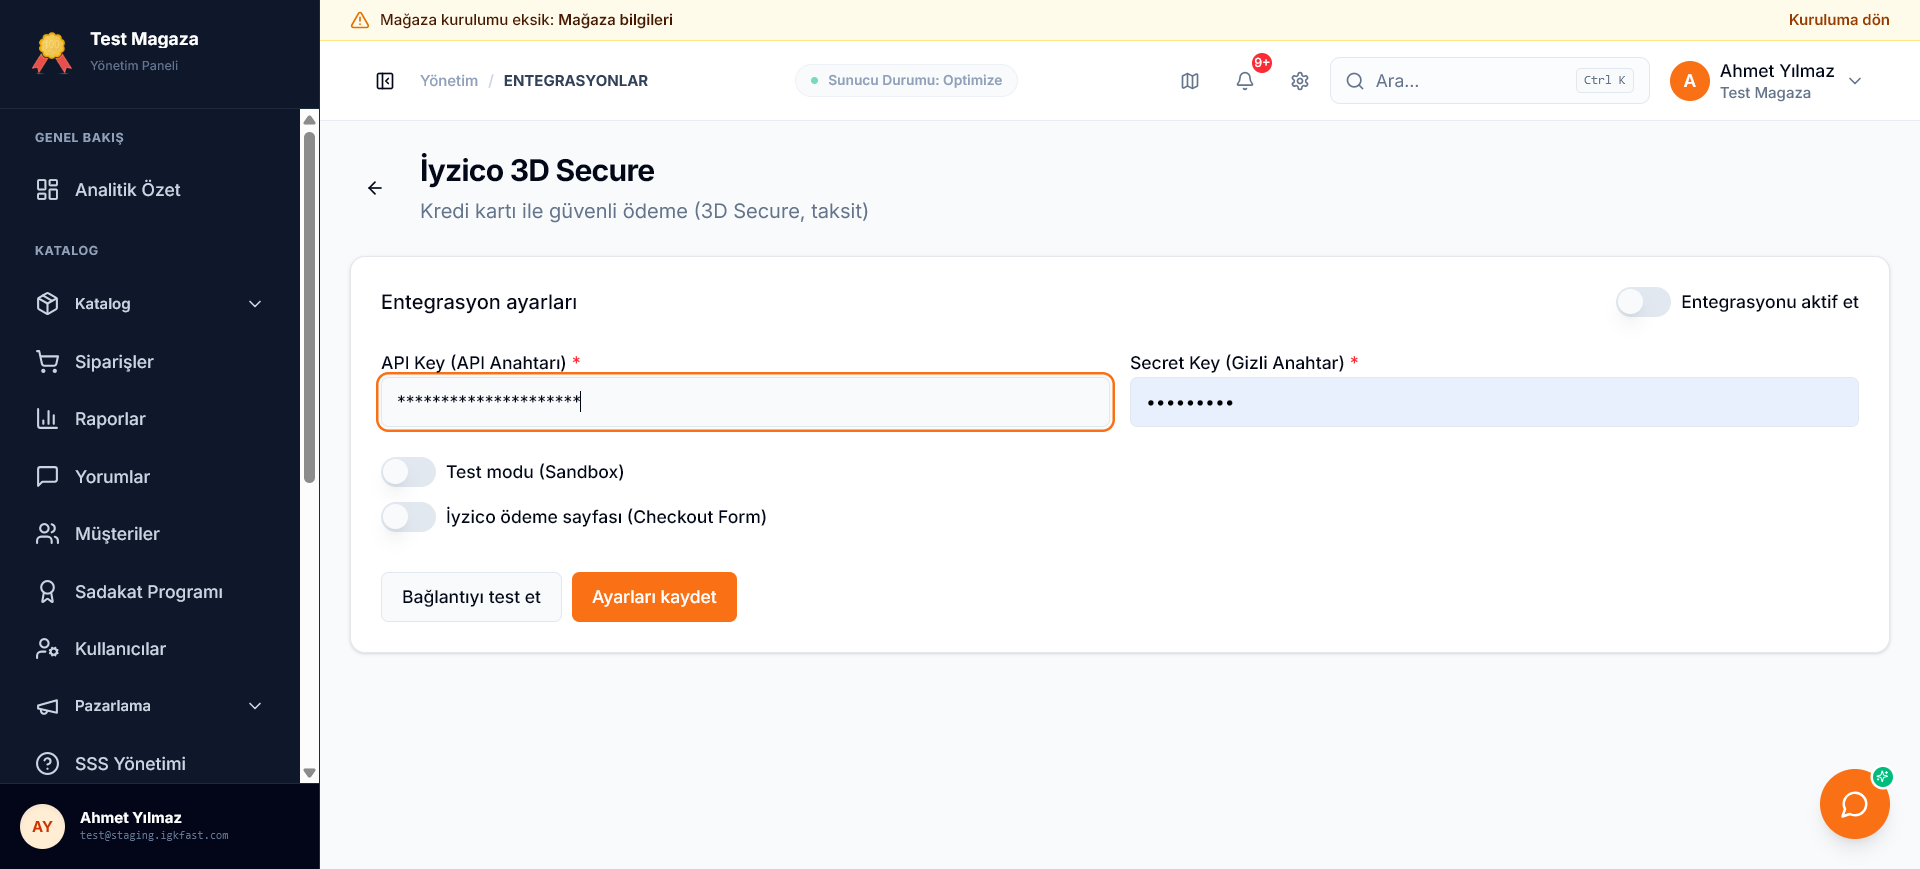The width and height of the screenshot is (1920, 869).
Task: Click the test@staging.igkfast.com email text
Action: 154,836
